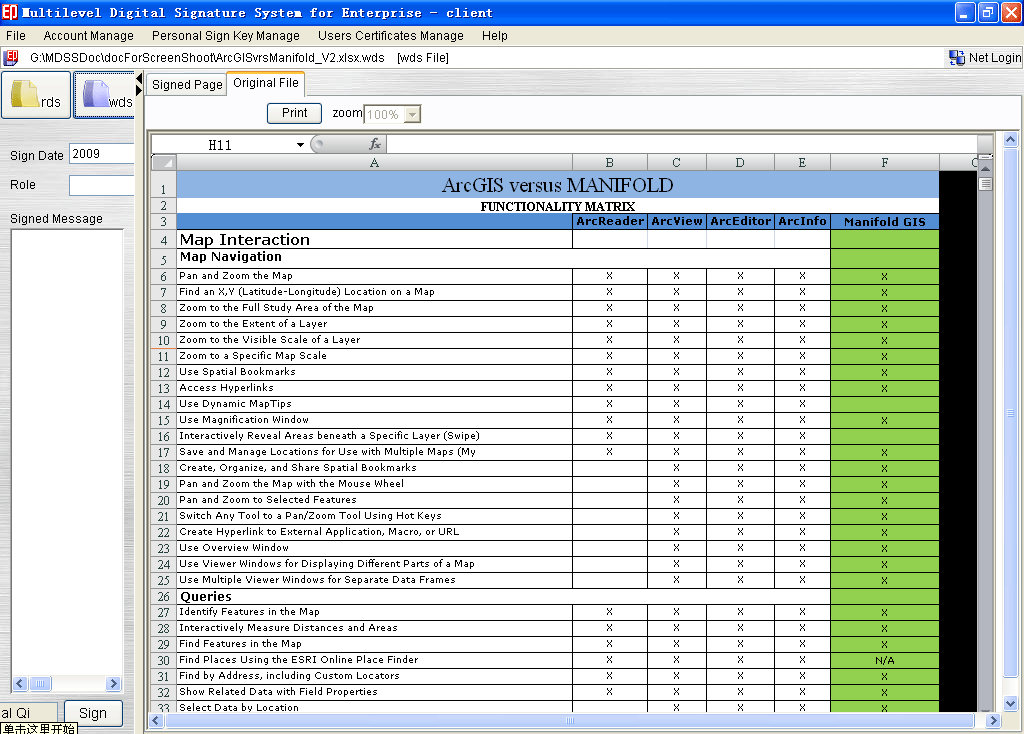Click the 'Identify Features in the Map' cell
The image size is (1024, 734).
(374, 612)
